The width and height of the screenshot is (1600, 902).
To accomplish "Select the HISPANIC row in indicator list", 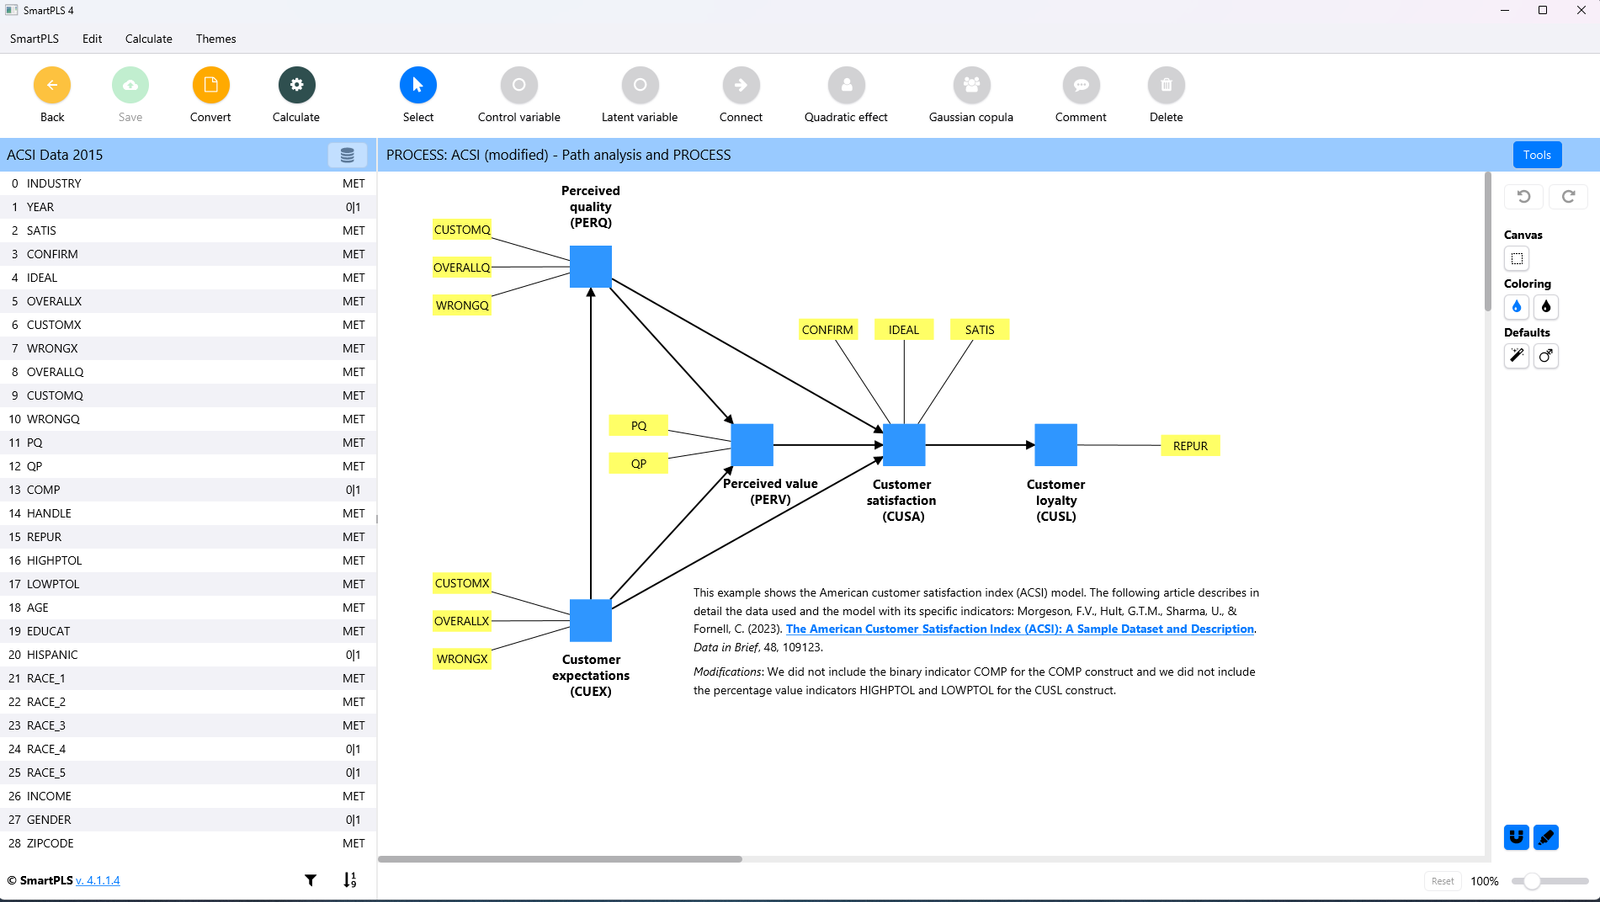I will click(188, 655).
